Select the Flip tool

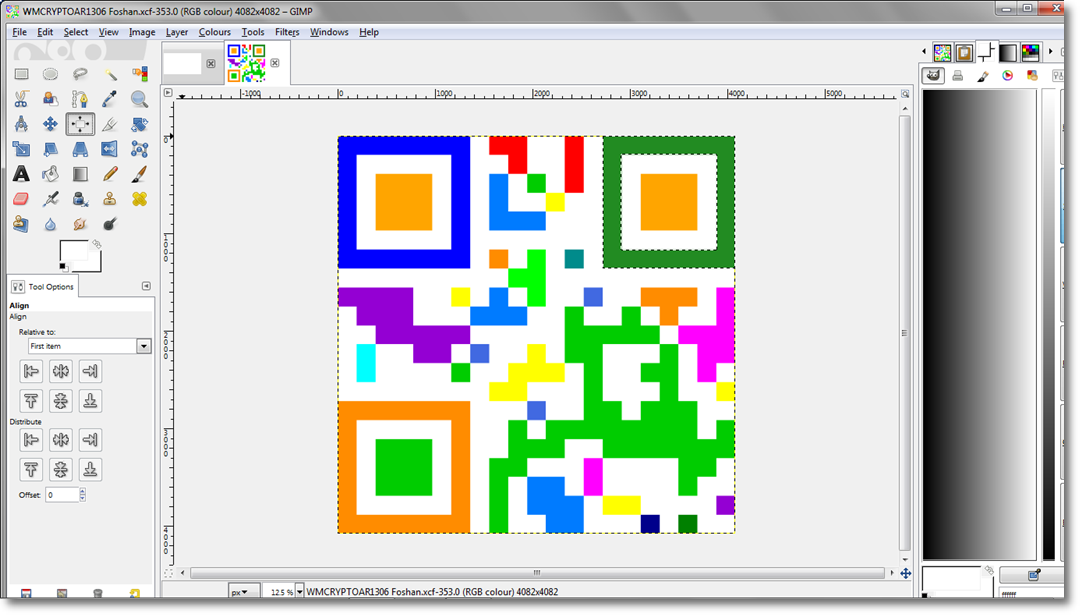pos(110,149)
